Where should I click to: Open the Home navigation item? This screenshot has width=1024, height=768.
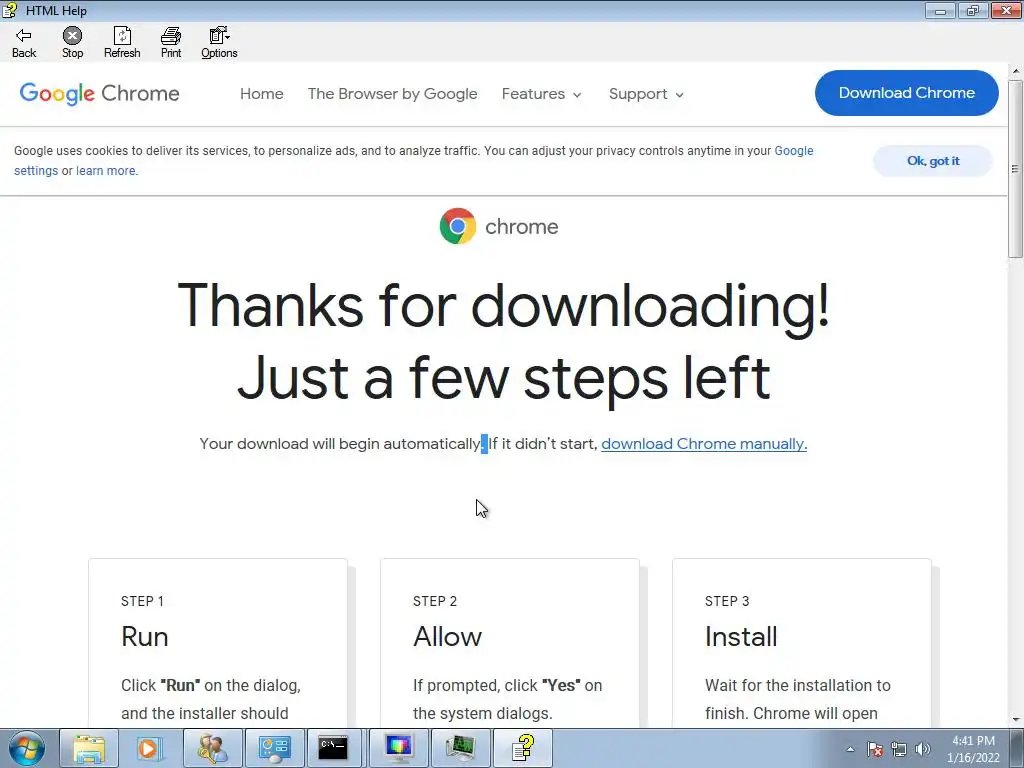tap(261, 93)
